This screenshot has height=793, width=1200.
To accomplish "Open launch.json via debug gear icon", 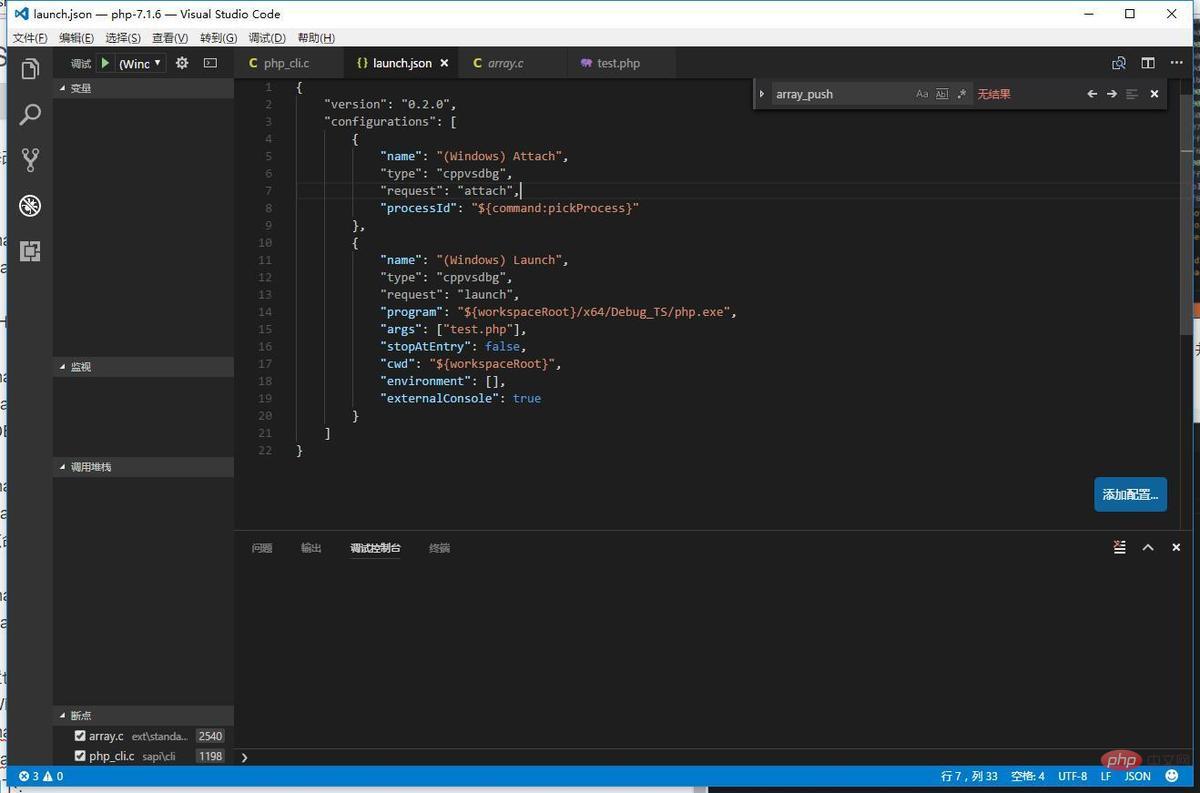I will point(182,63).
